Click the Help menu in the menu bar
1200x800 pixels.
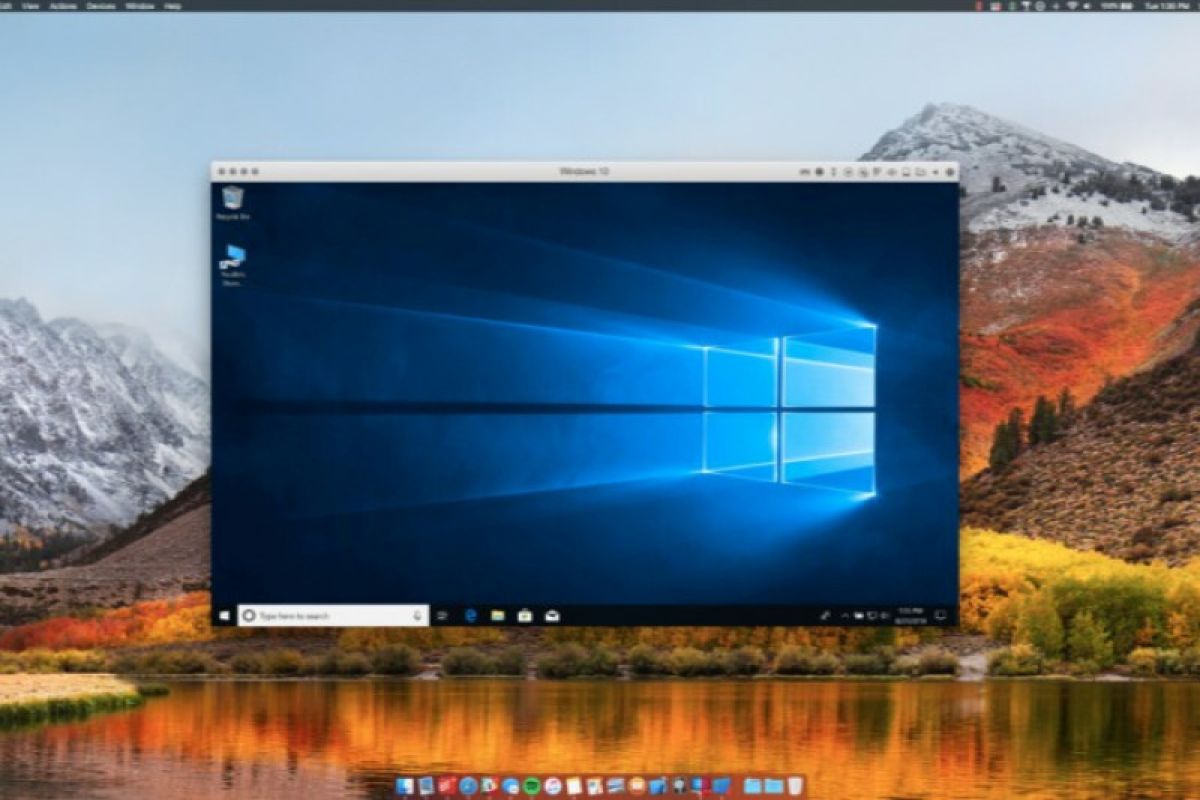173,5
